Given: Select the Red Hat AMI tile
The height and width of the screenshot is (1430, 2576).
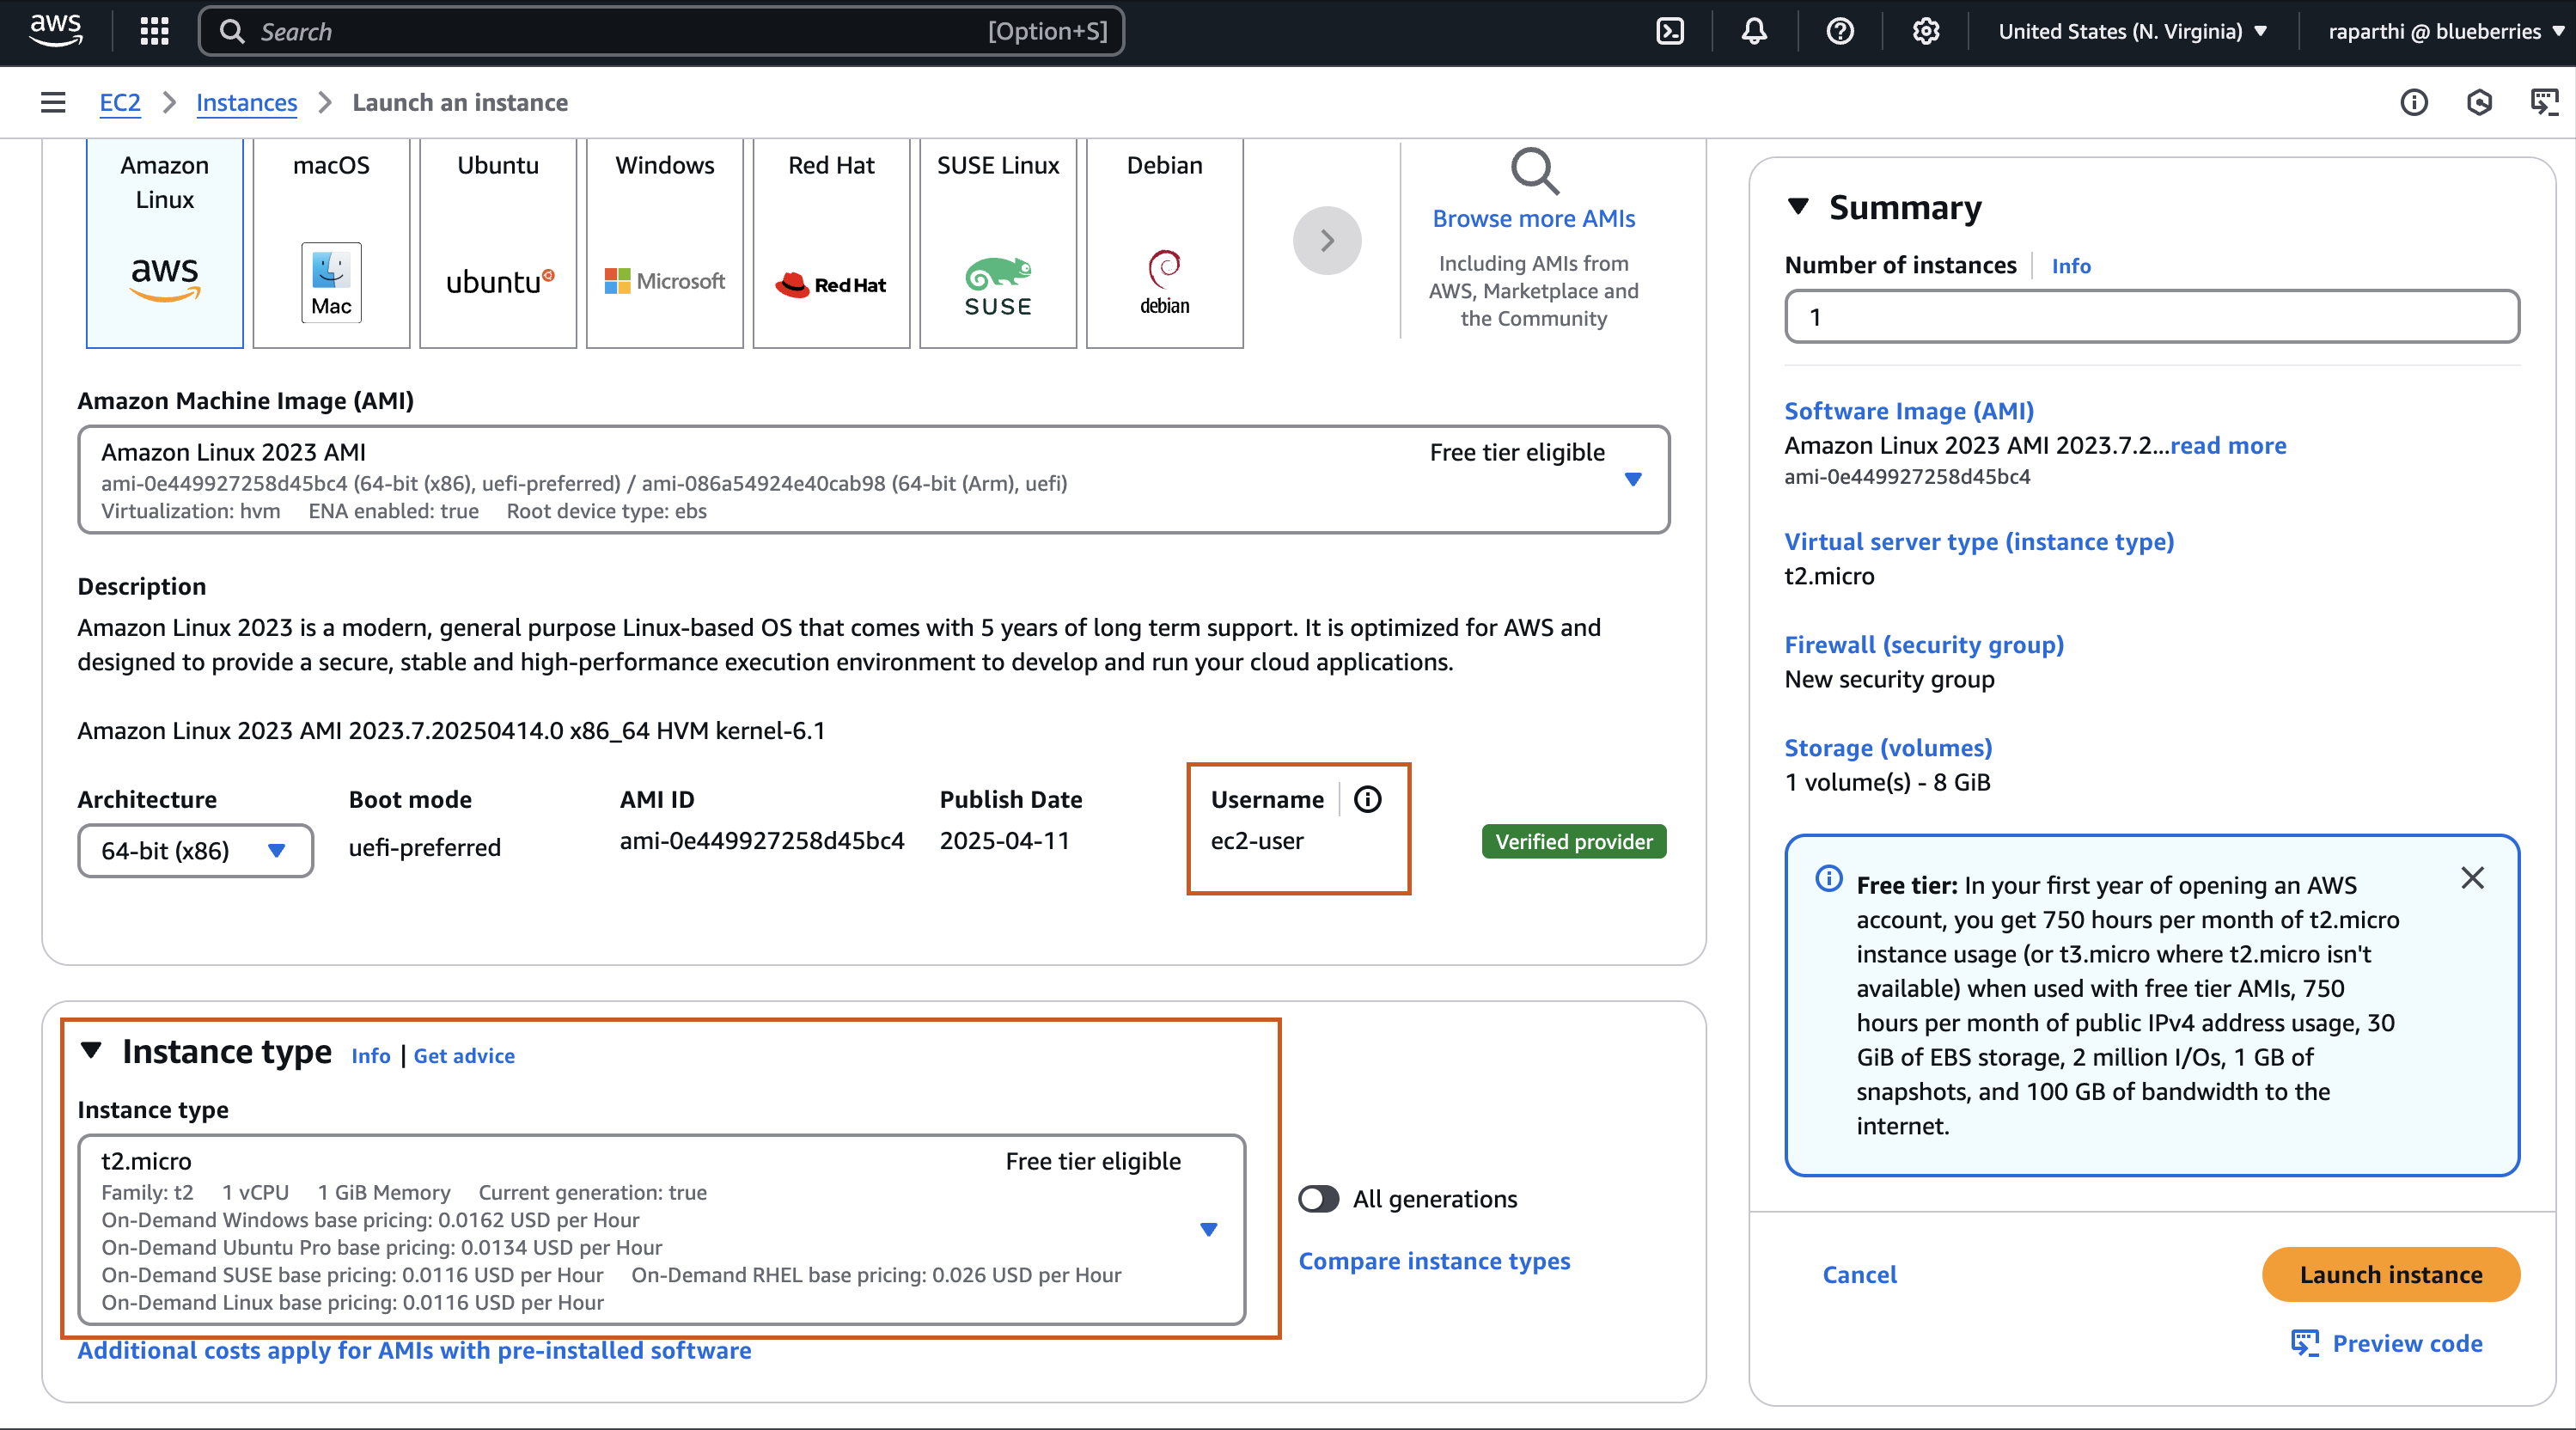Looking at the screenshot, I should point(831,243).
